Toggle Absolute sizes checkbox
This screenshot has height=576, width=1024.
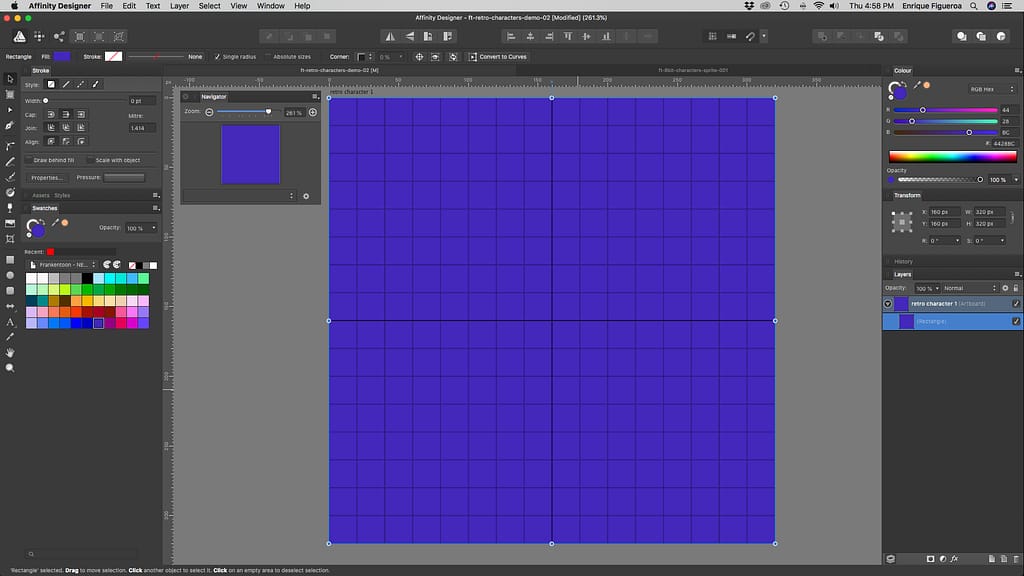[268, 57]
